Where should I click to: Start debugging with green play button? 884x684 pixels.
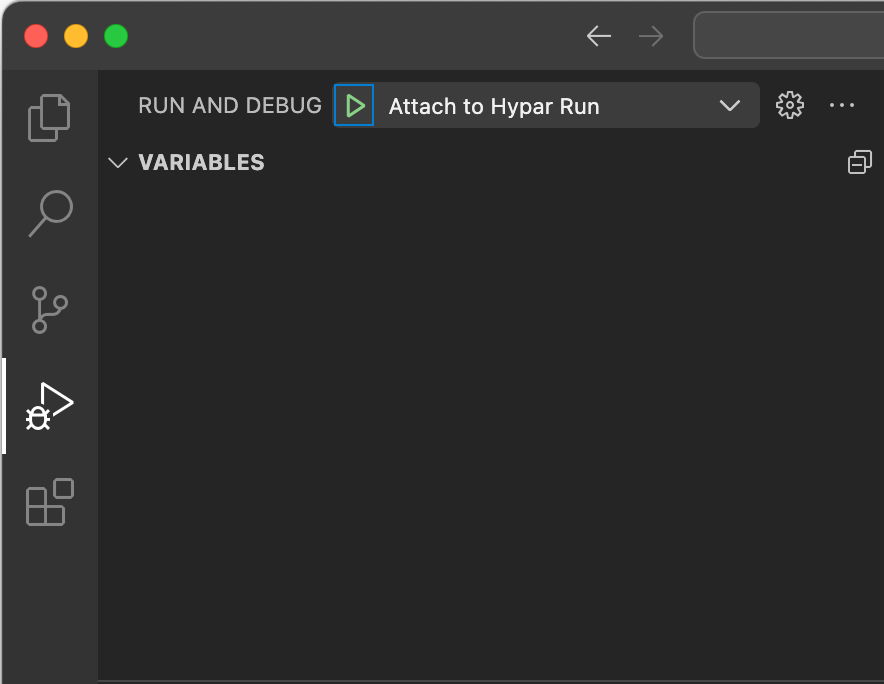tap(354, 105)
